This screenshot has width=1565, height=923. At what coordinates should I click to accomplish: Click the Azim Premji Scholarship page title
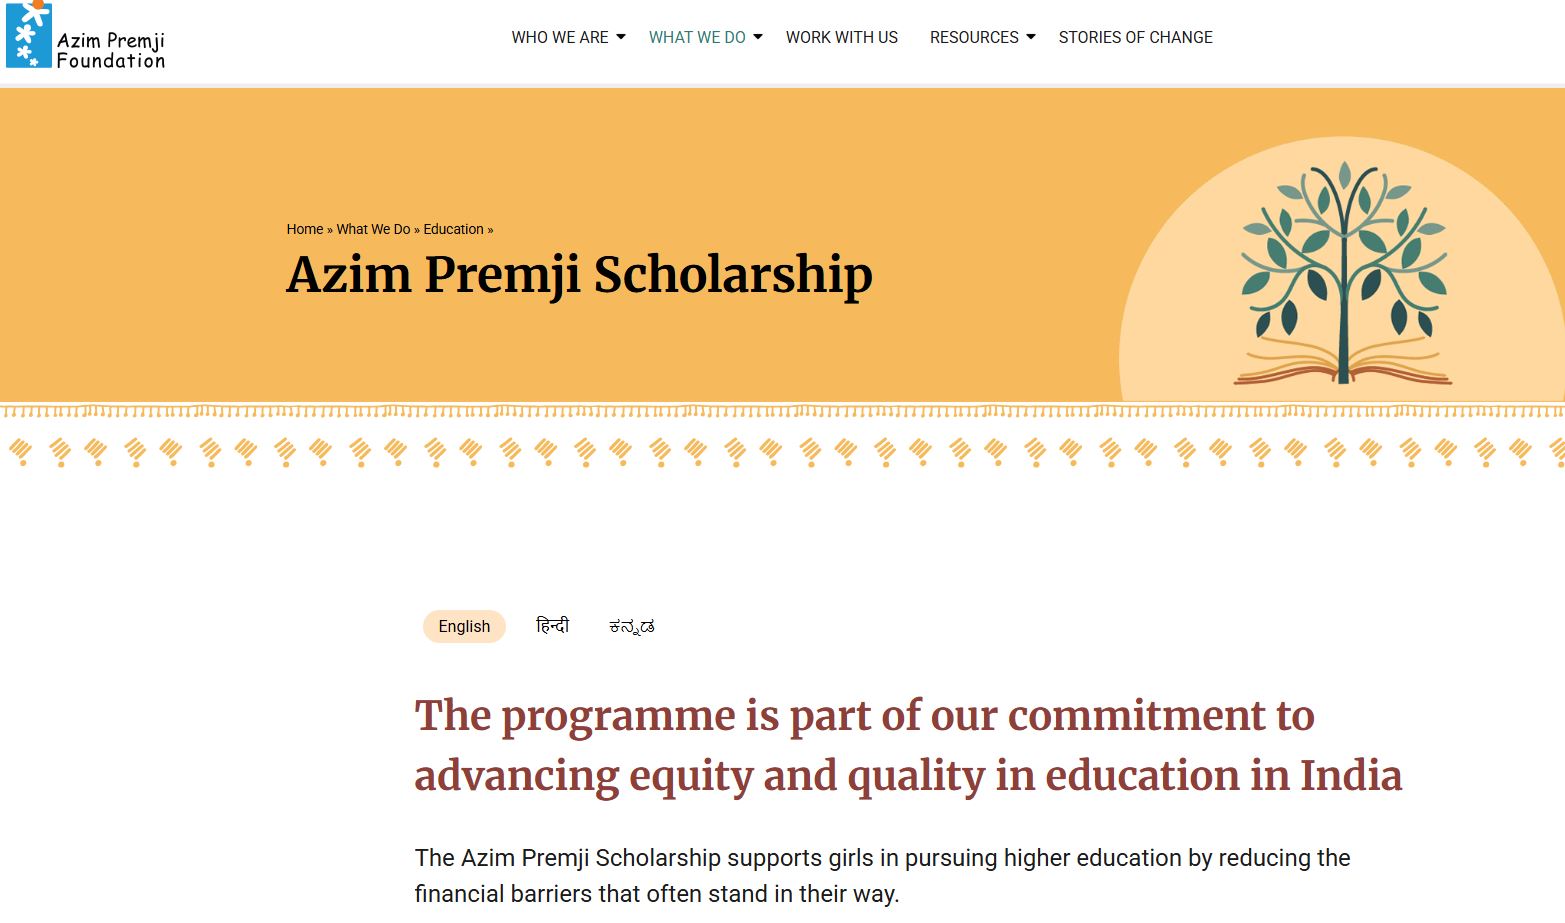click(580, 275)
